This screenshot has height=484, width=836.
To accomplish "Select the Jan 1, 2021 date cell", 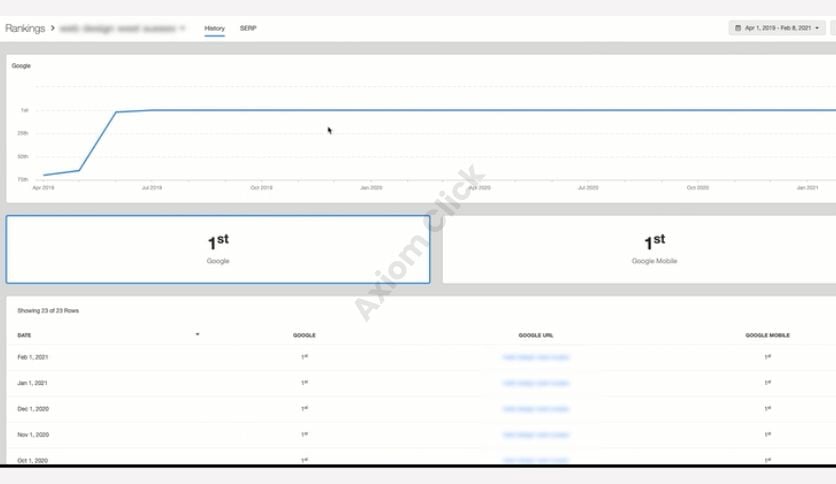I will 32,383.
